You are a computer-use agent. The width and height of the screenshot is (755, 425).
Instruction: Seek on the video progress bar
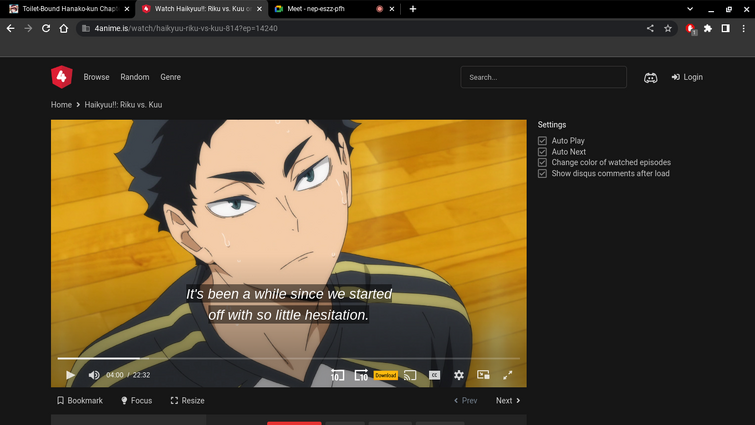[288, 358]
